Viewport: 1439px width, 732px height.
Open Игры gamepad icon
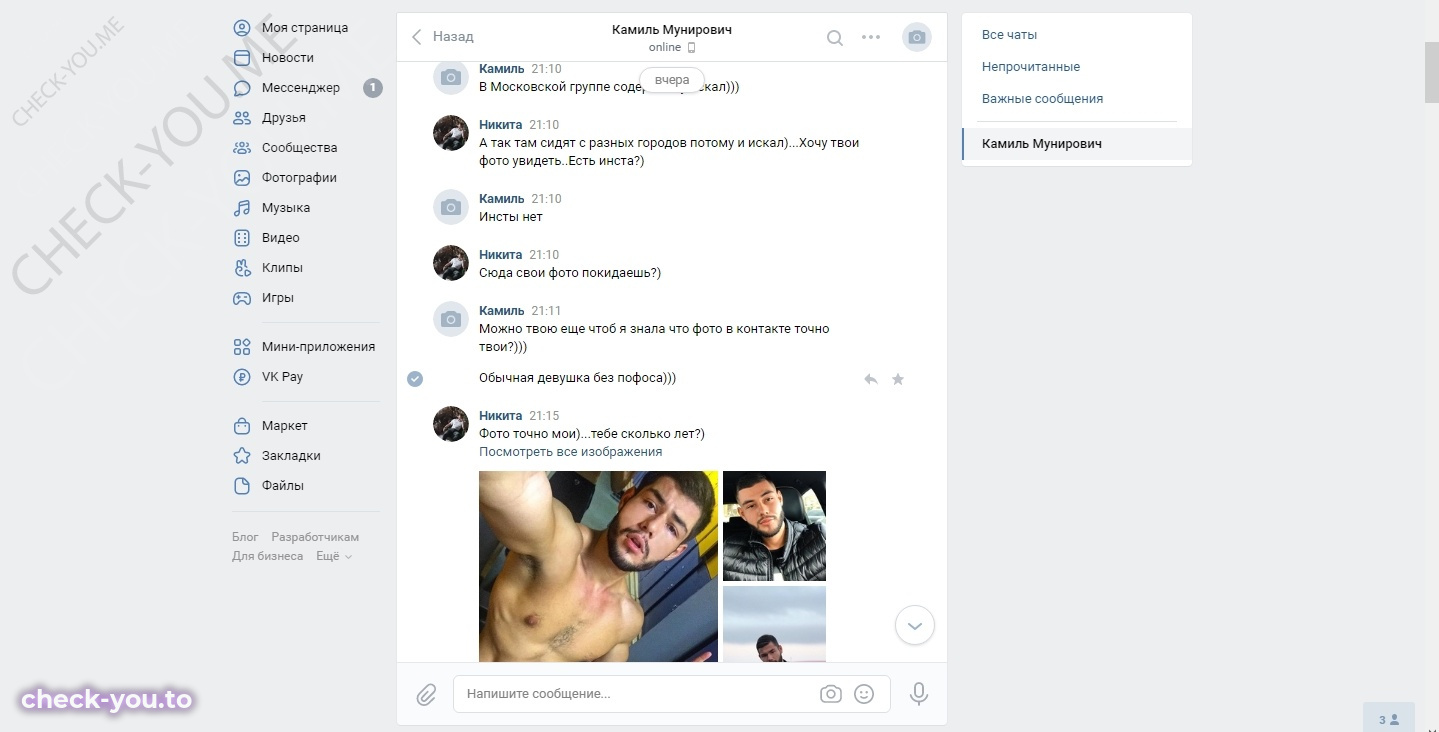[x=242, y=298]
